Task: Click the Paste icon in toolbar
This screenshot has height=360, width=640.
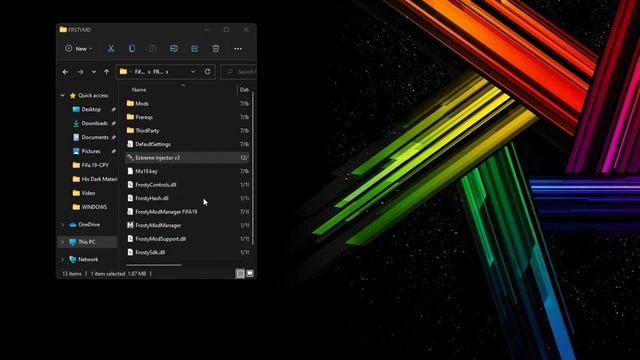Action: point(153,49)
